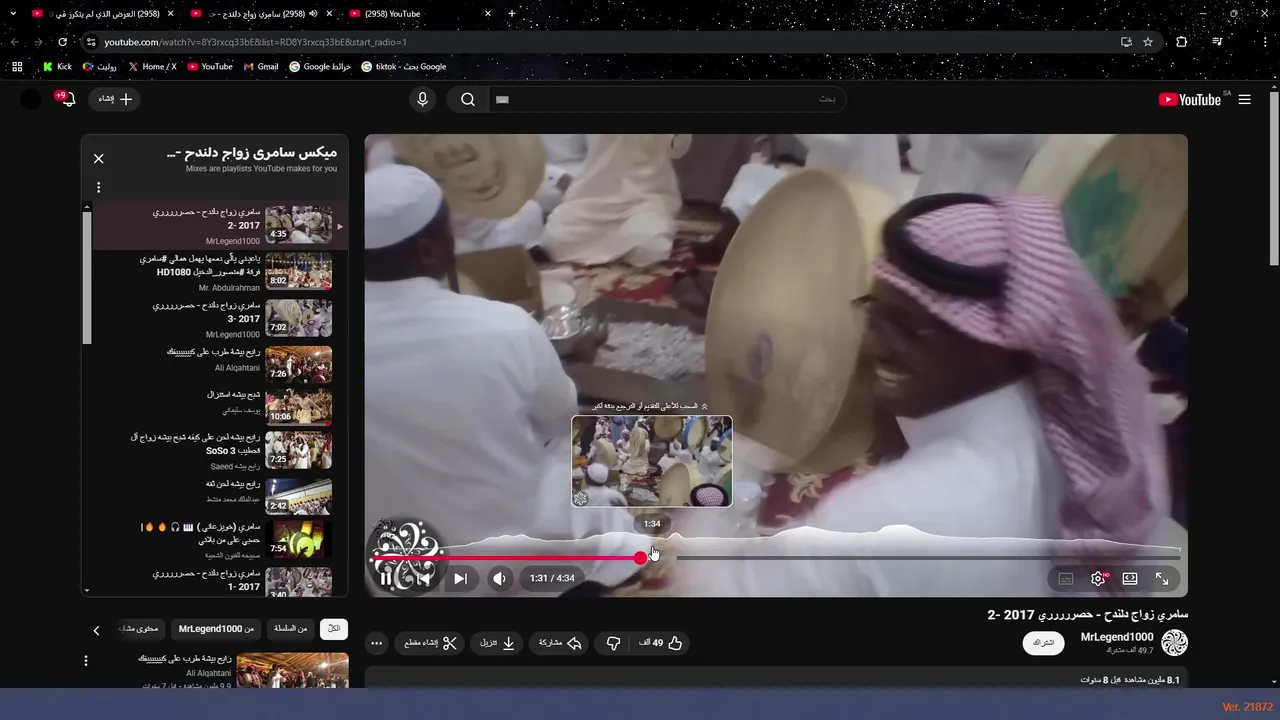The image size is (1280, 720).
Task: Subscribe to MrLegend1000 channel
Action: tap(1043, 643)
